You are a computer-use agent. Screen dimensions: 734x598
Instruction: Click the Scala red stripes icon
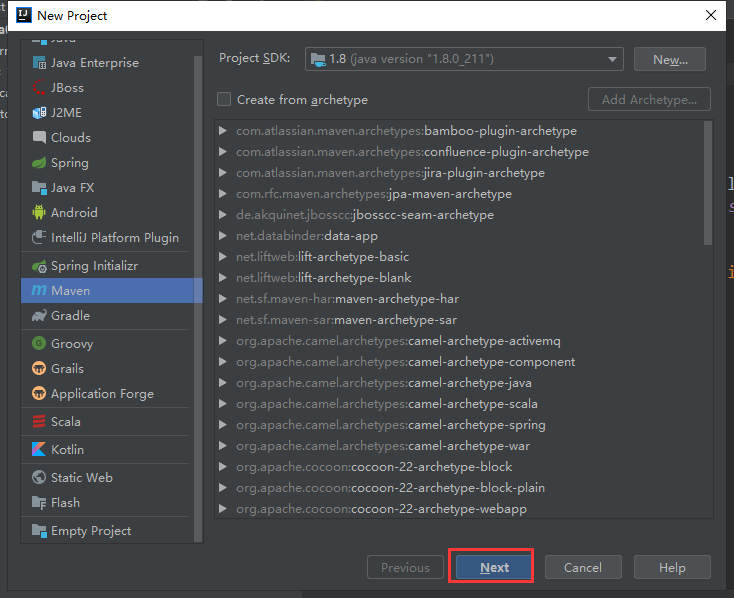tap(39, 421)
